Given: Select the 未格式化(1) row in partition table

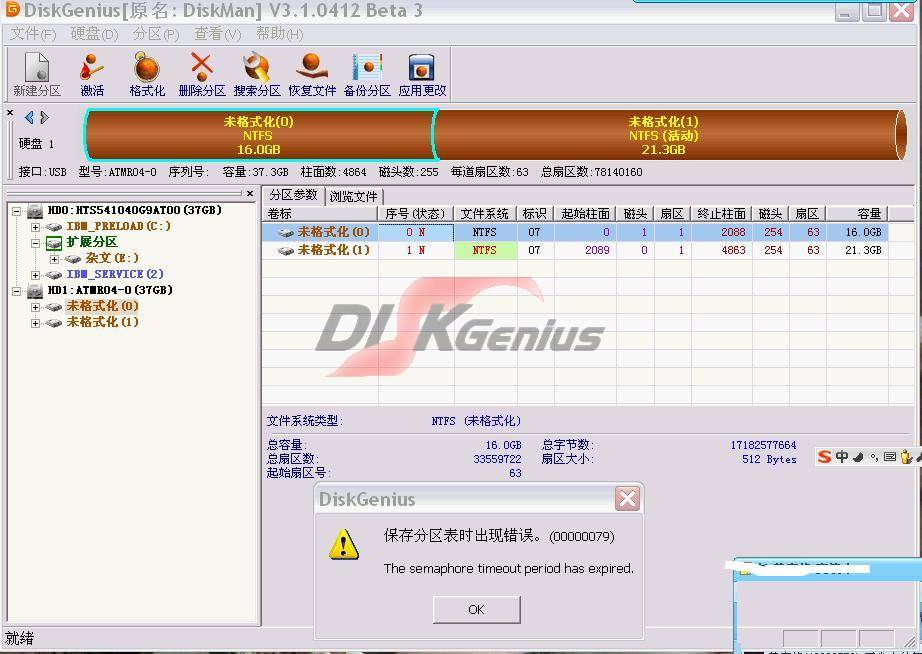Looking at the screenshot, I should pyautogui.click(x=575, y=250).
